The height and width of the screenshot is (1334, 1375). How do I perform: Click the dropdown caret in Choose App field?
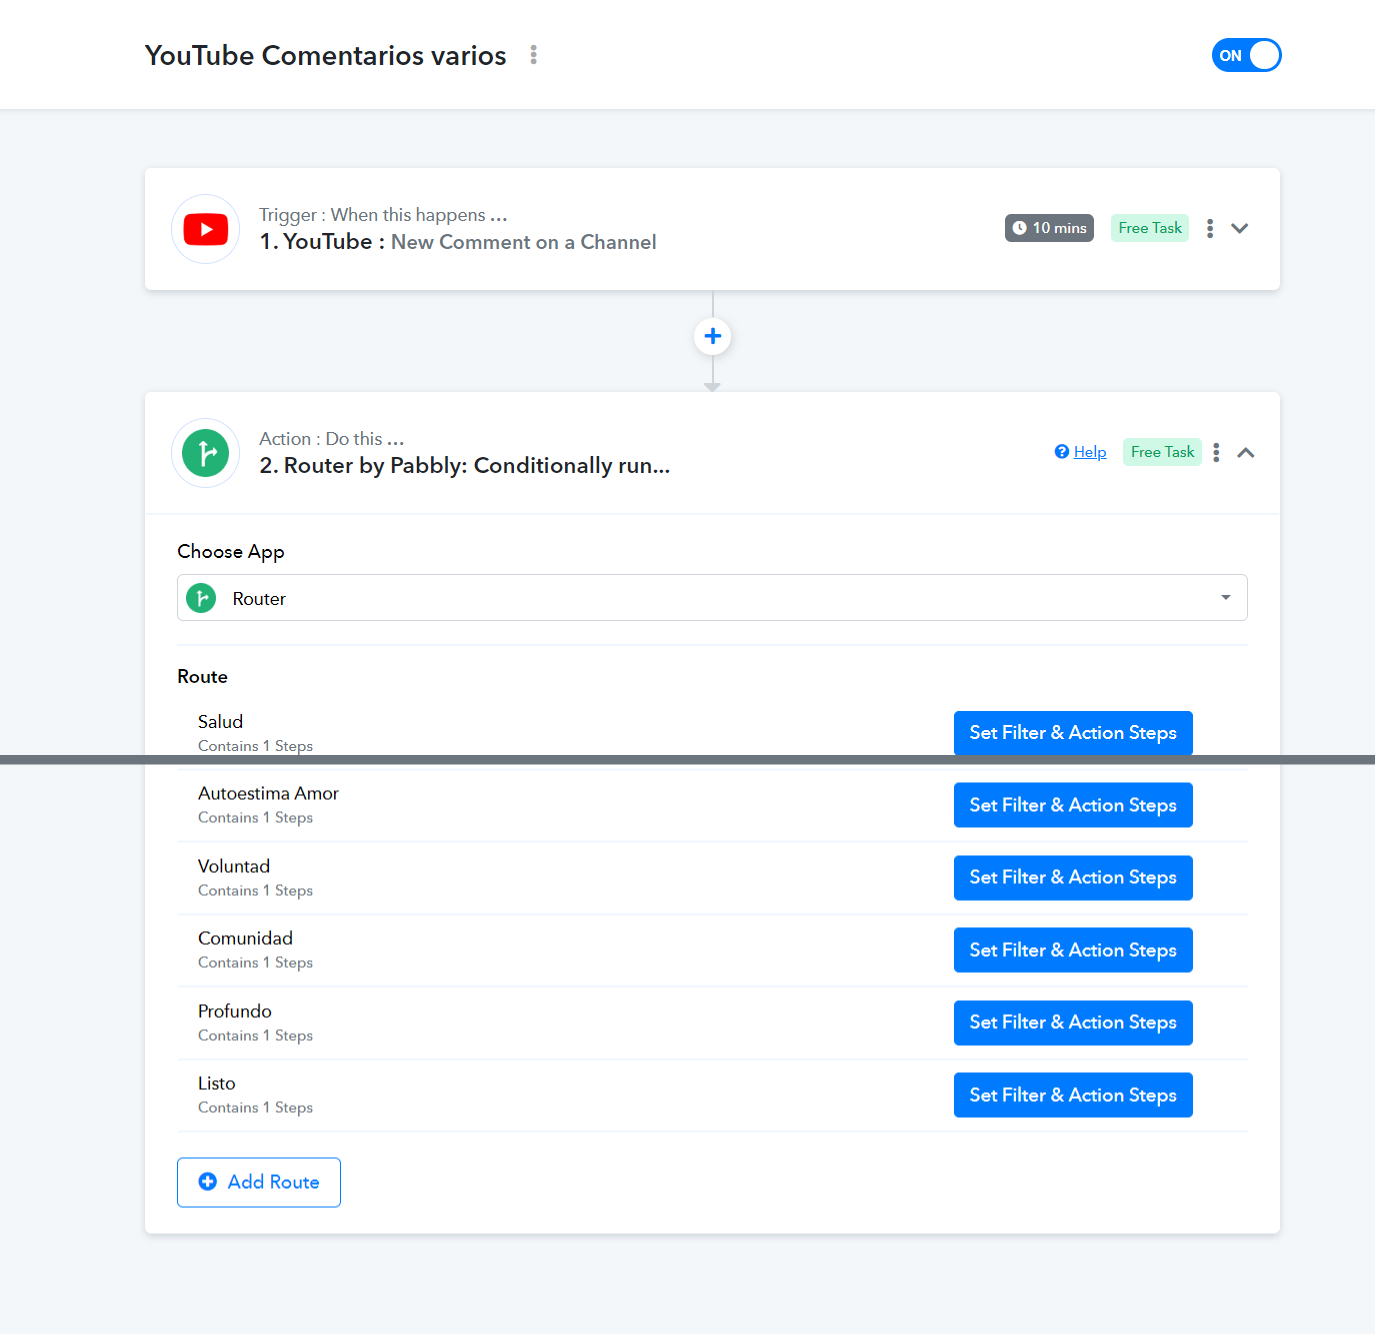click(x=1225, y=598)
